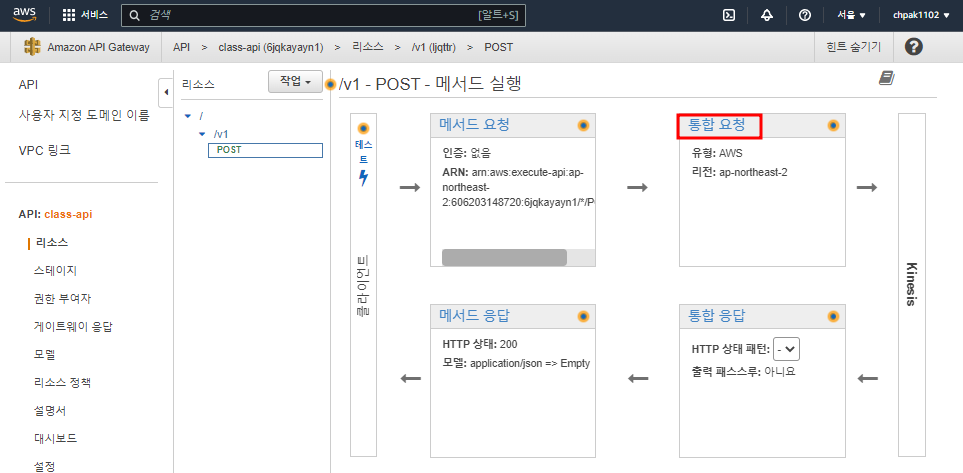Open the help question mark in top bar

tap(805, 15)
